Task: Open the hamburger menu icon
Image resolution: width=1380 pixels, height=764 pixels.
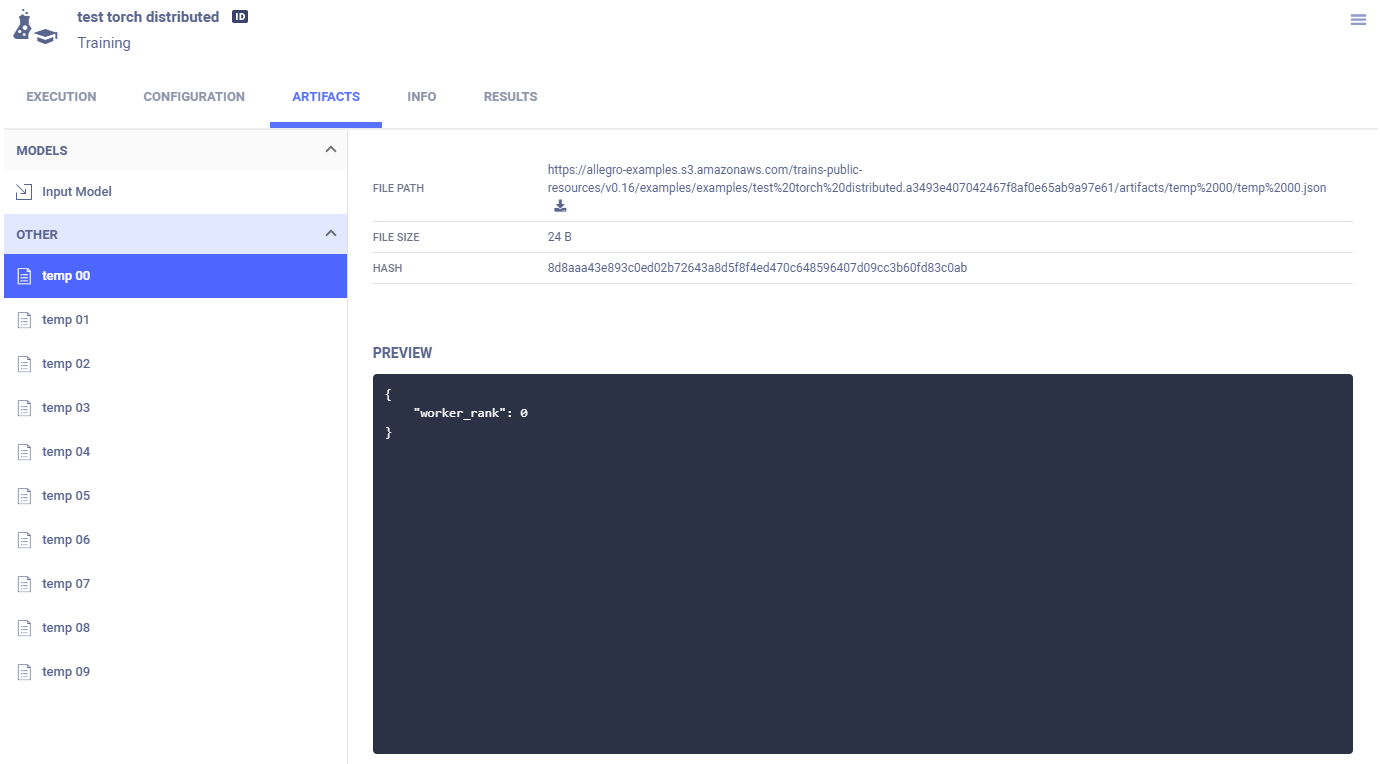Action: 1358,20
